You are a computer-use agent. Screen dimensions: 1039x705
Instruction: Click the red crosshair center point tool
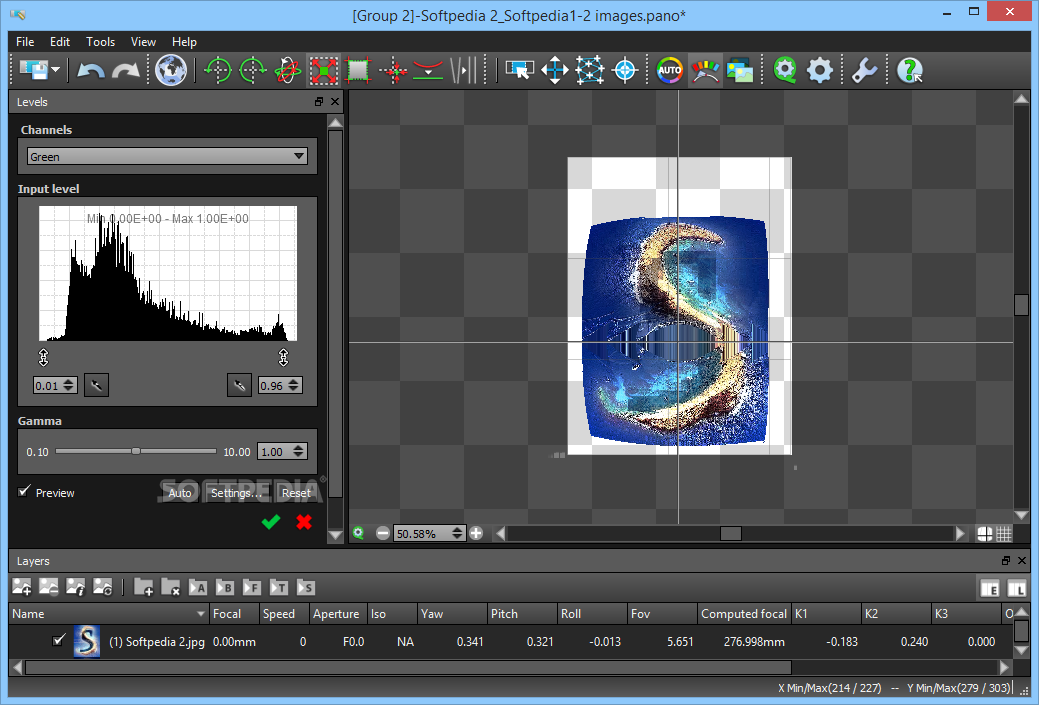(x=393, y=70)
